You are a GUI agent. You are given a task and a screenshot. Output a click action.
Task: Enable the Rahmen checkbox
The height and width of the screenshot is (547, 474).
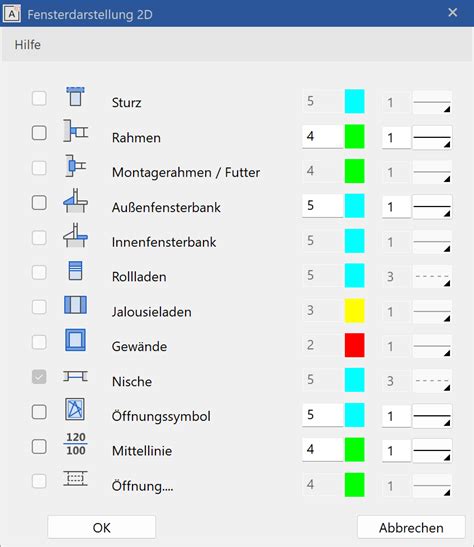tap(39, 133)
